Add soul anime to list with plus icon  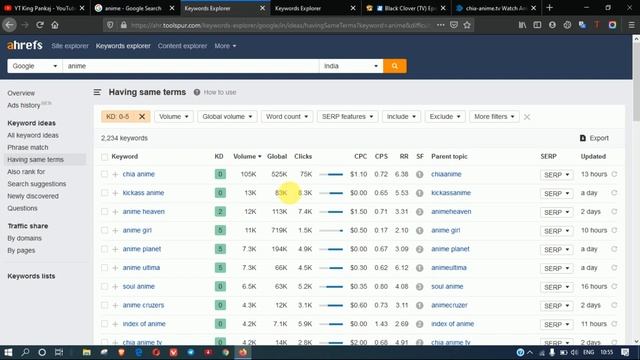coord(115,287)
